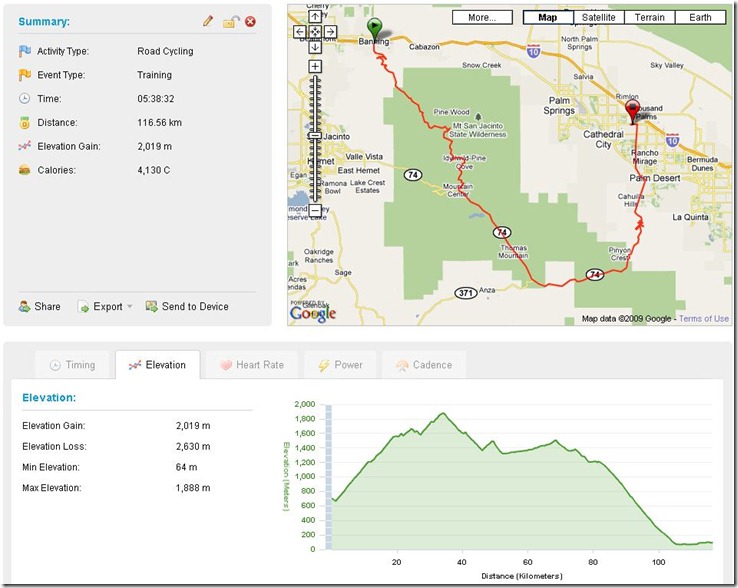738x588 pixels.
Task: Pan the map right
Action: (330, 32)
